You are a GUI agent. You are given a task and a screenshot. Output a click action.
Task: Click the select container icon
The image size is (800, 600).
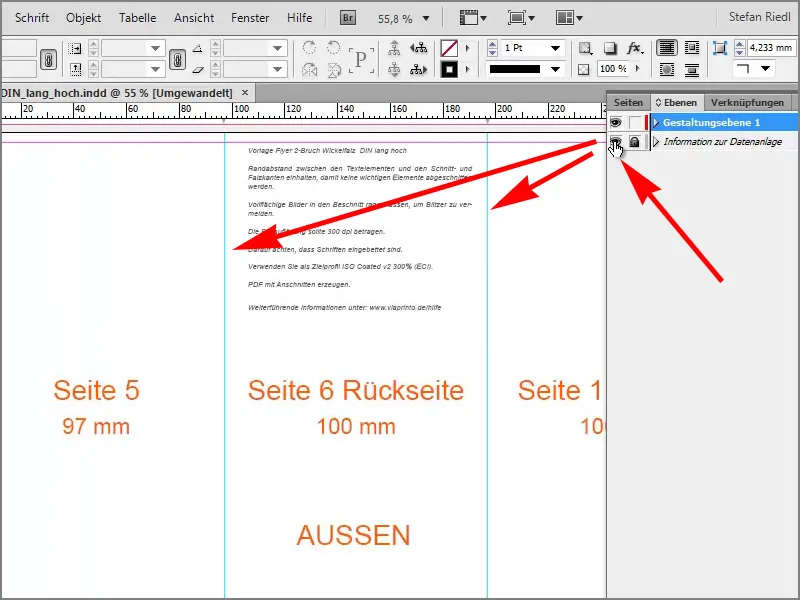click(x=394, y=48)
